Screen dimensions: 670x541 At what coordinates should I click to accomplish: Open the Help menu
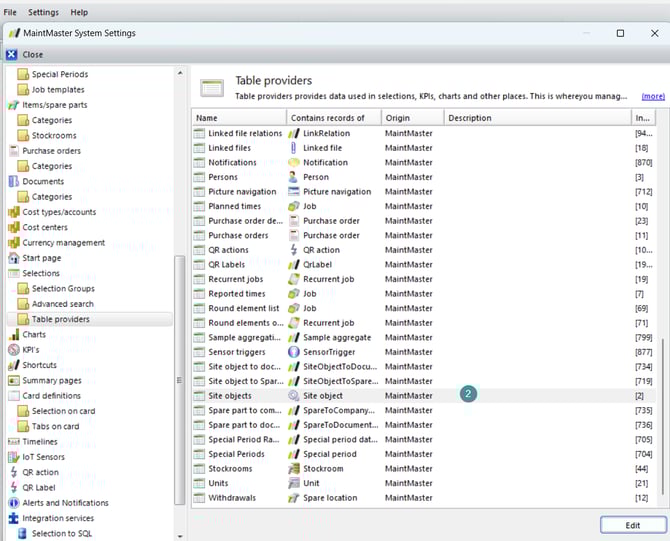[x=79, y=12]
